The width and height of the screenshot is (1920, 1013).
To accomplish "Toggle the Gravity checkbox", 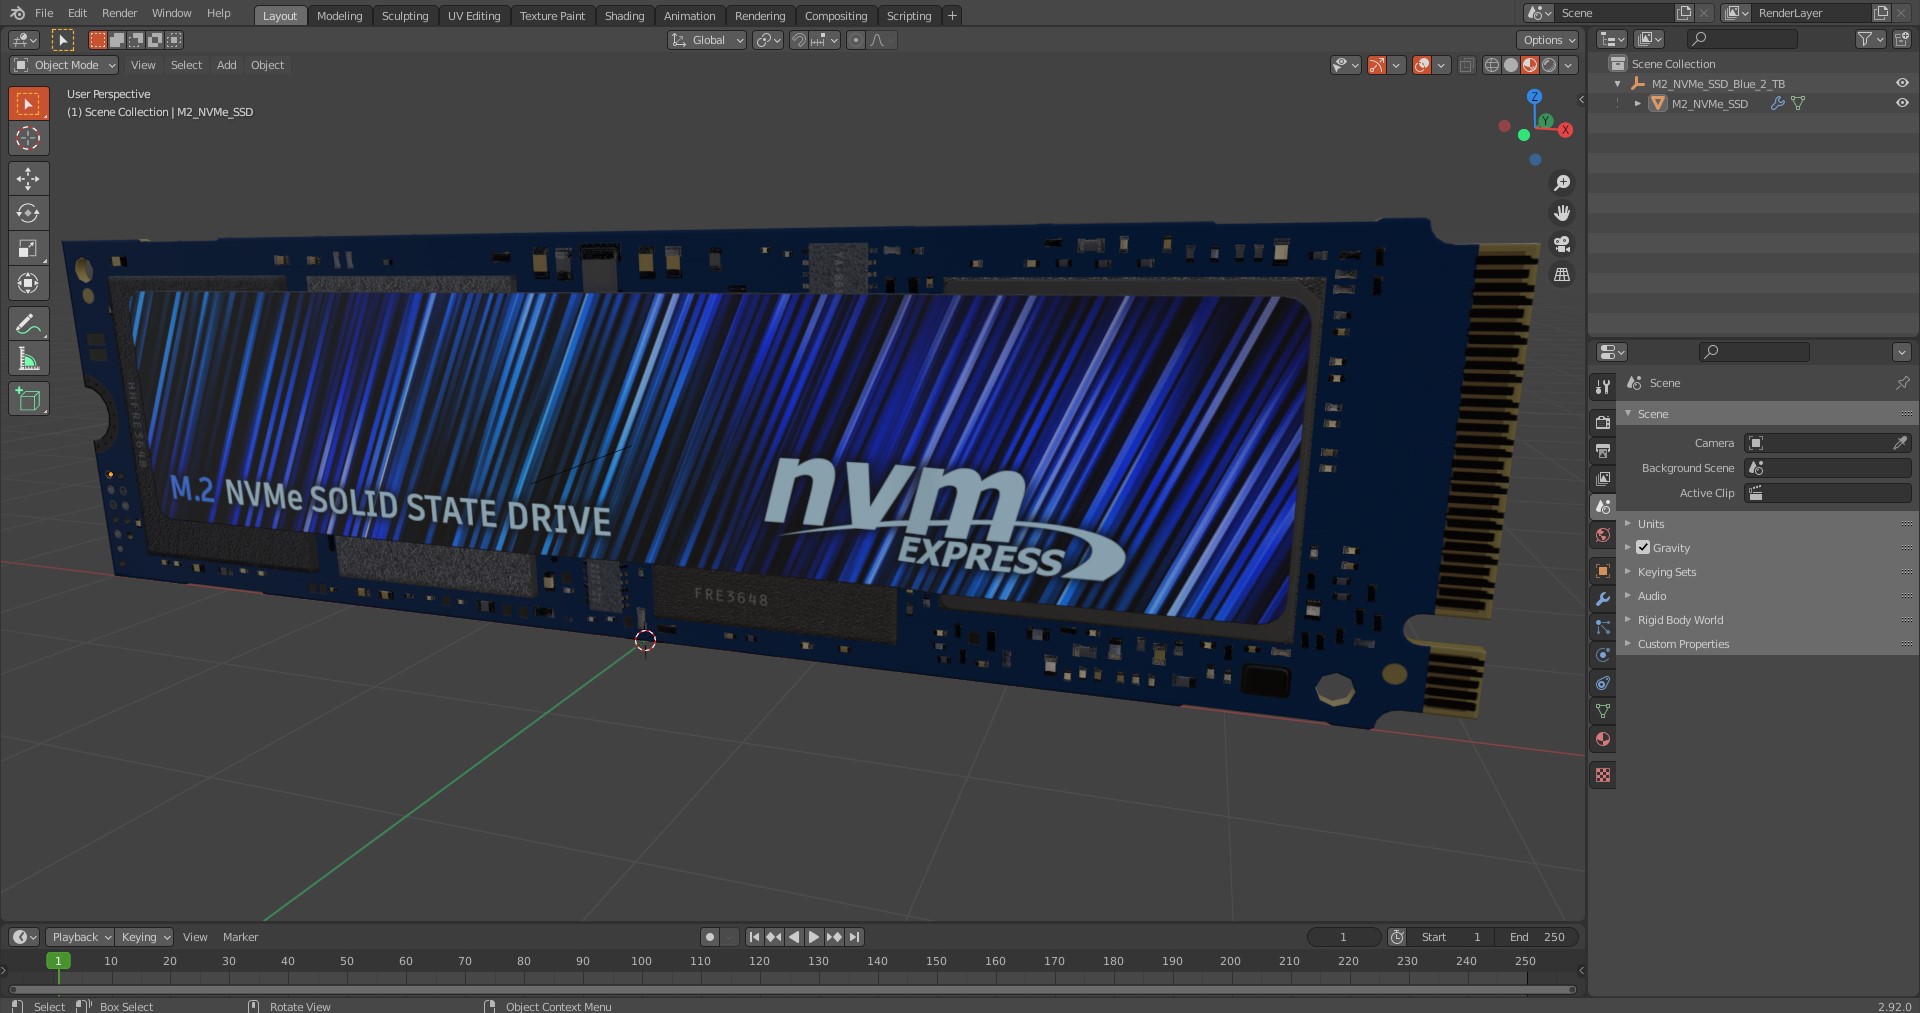I will [1643, 547].
